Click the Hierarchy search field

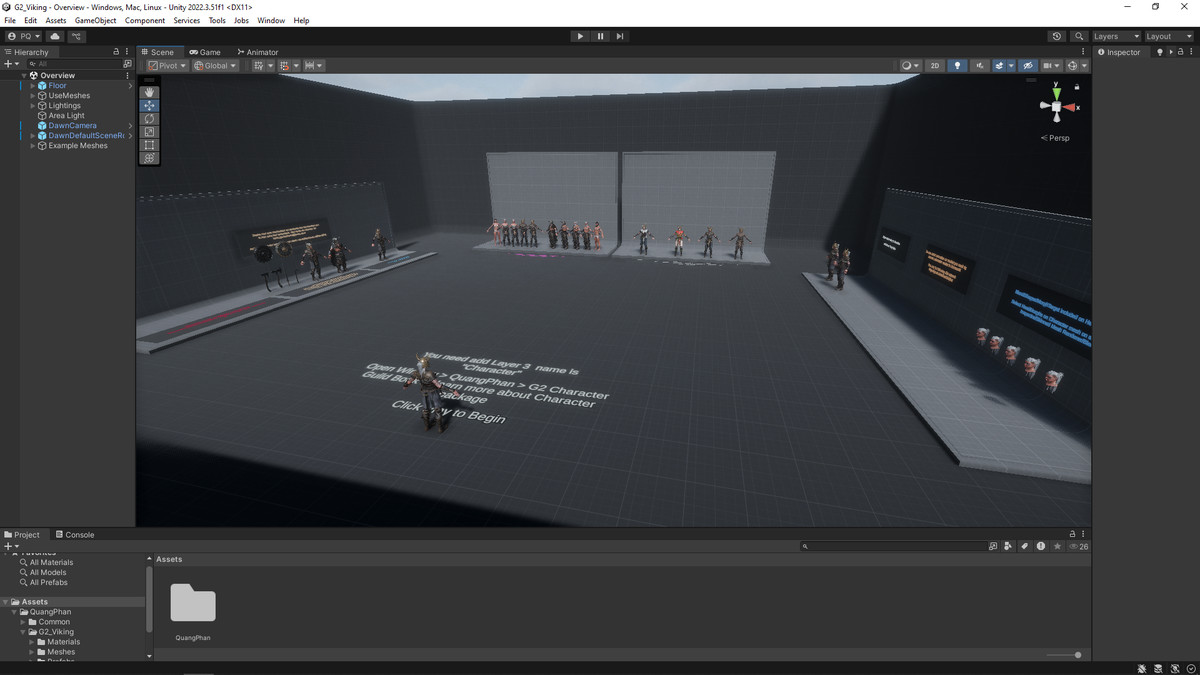tap(74, 63)
